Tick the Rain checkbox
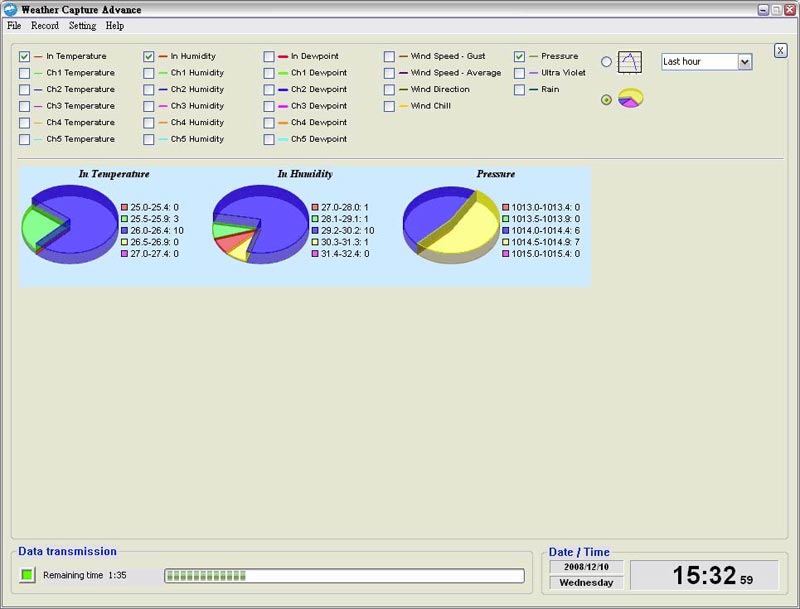 pyautogui.click(x=519, y=89)
